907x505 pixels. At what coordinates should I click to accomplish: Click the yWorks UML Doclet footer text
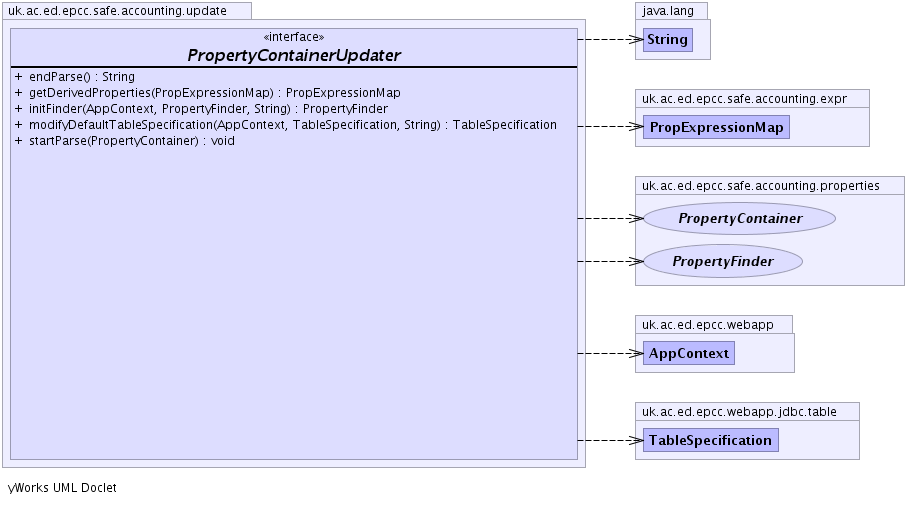click(62, 488)
